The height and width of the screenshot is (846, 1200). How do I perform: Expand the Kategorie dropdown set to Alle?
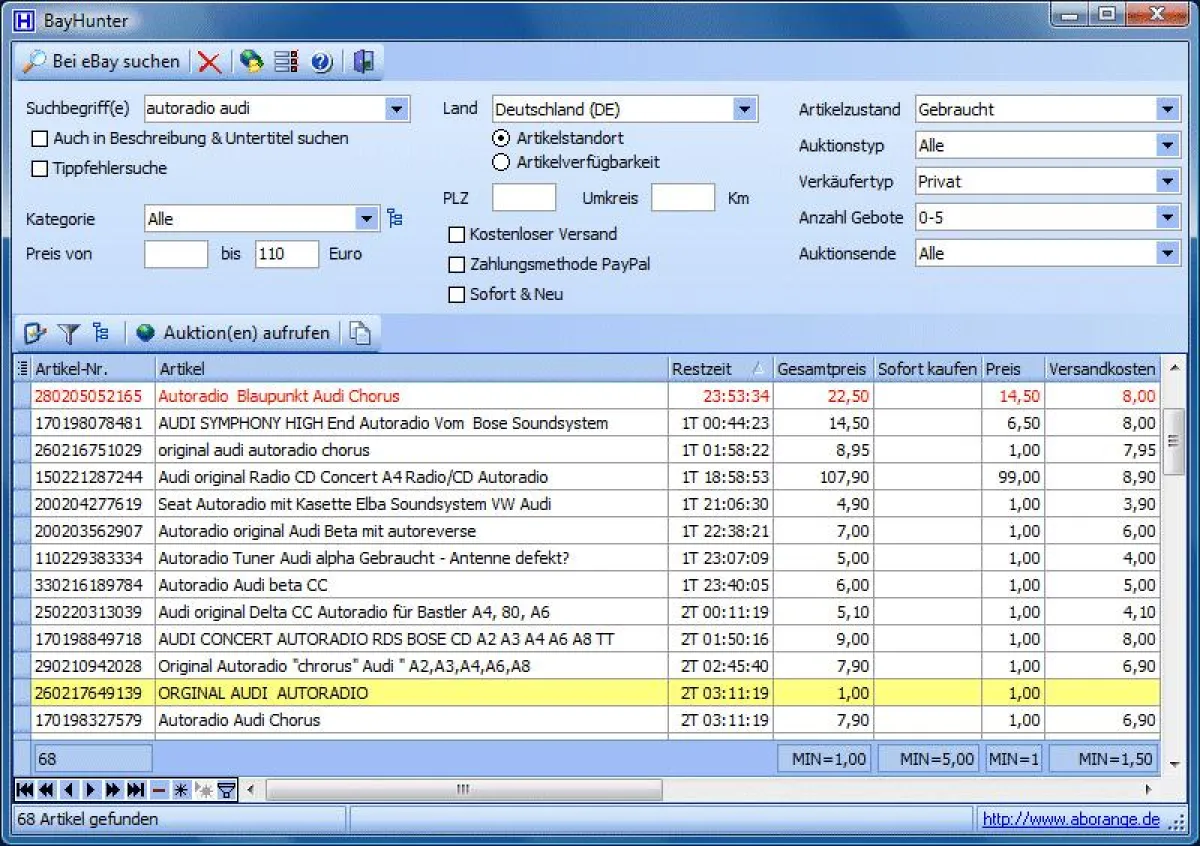coord(367,218)
